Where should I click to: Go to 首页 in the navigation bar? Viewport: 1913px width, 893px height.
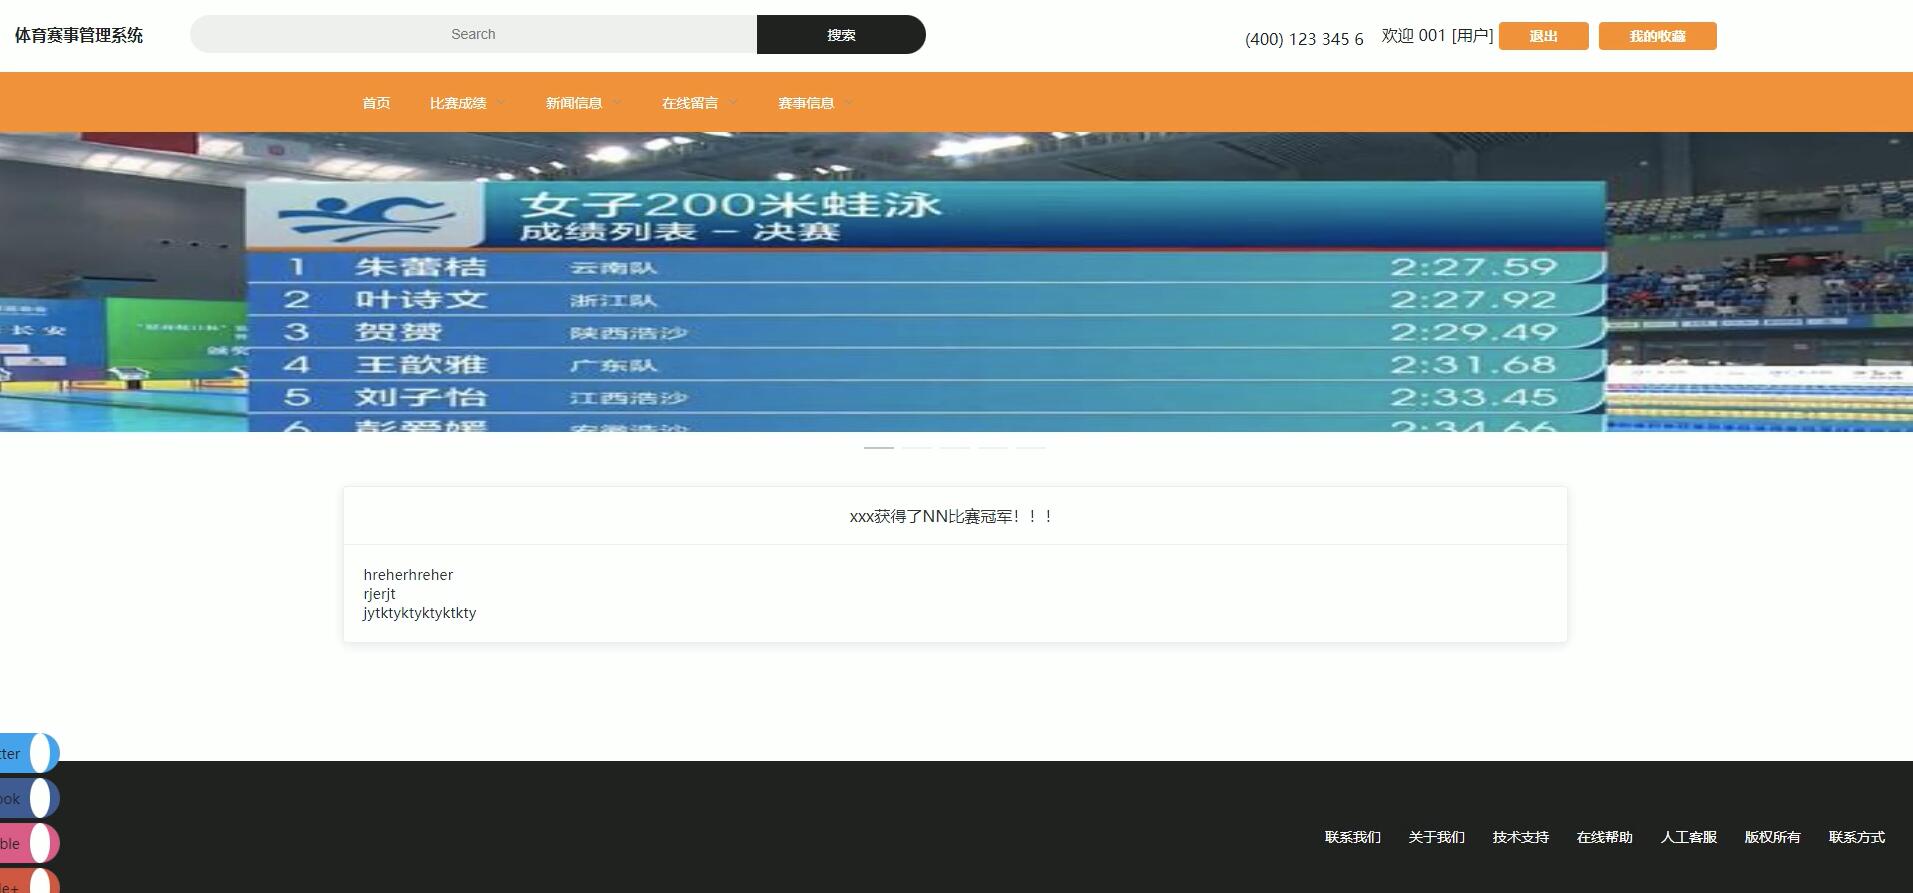pyautogui.click(x=376, y=103)
